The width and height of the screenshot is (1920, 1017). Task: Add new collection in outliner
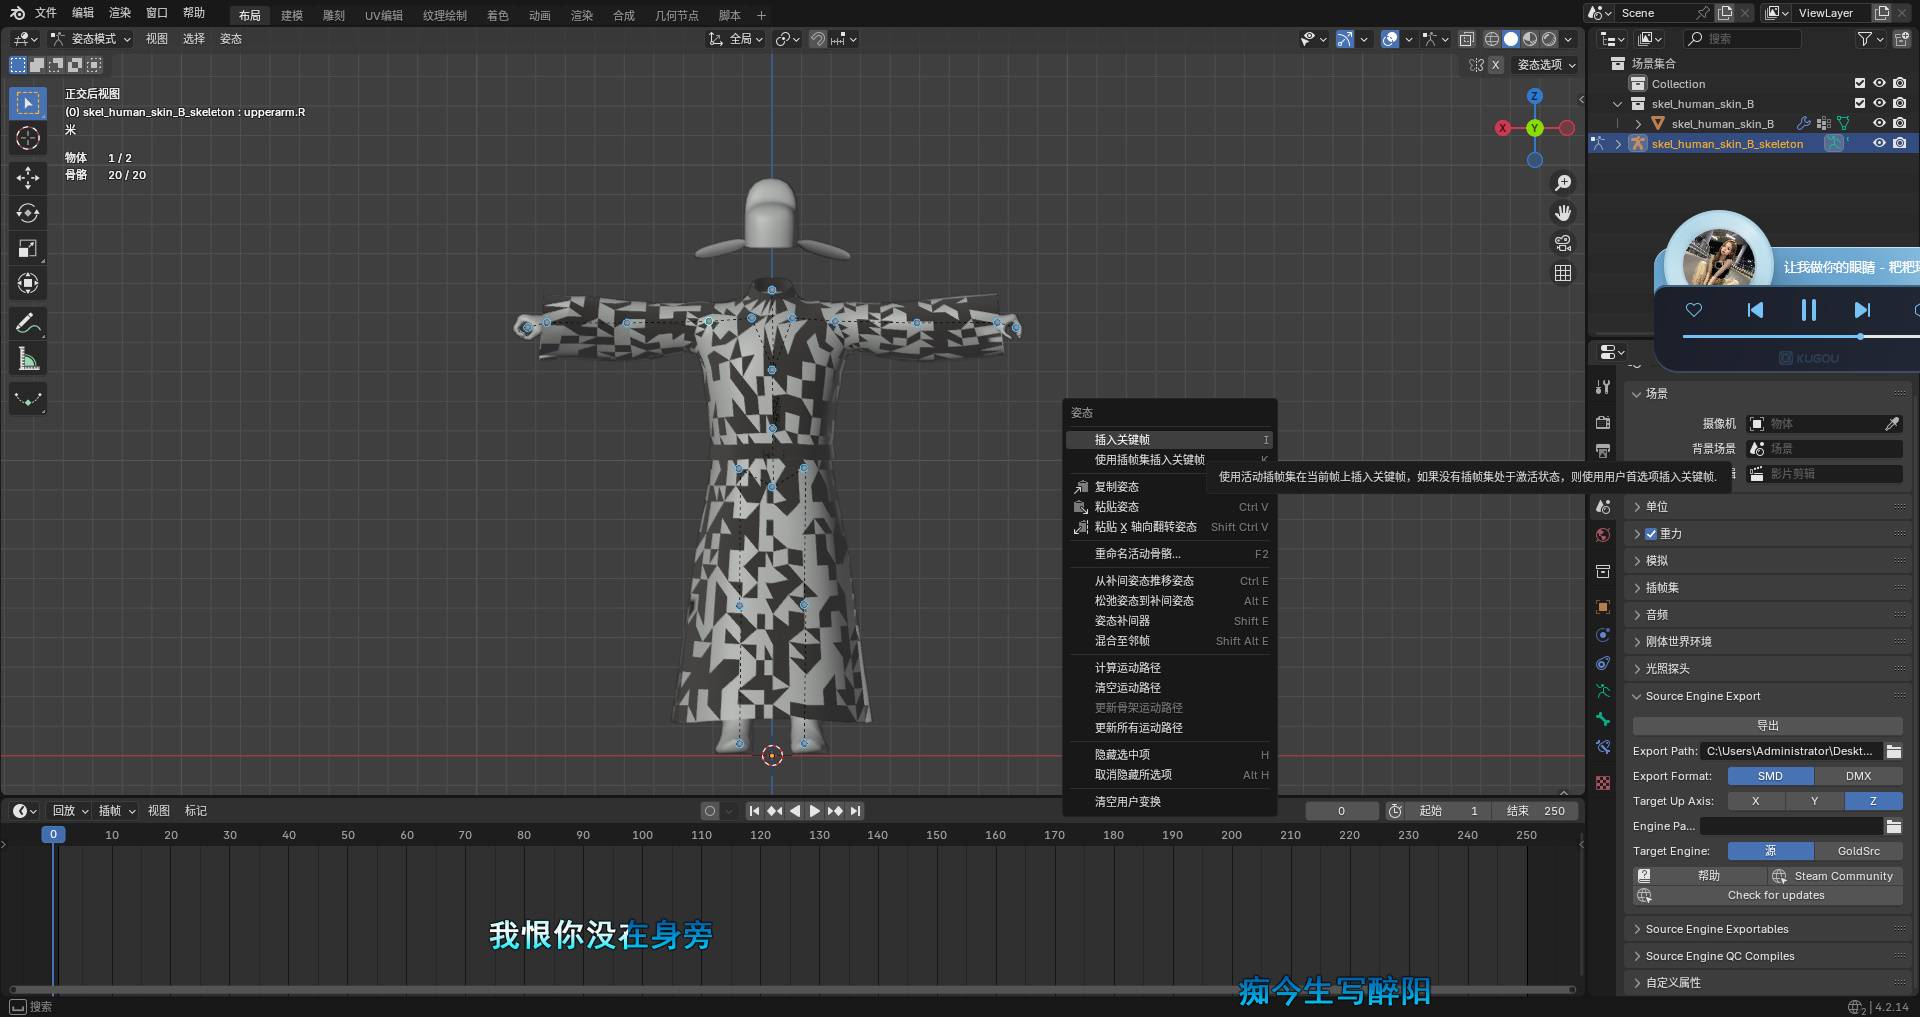1902,39
